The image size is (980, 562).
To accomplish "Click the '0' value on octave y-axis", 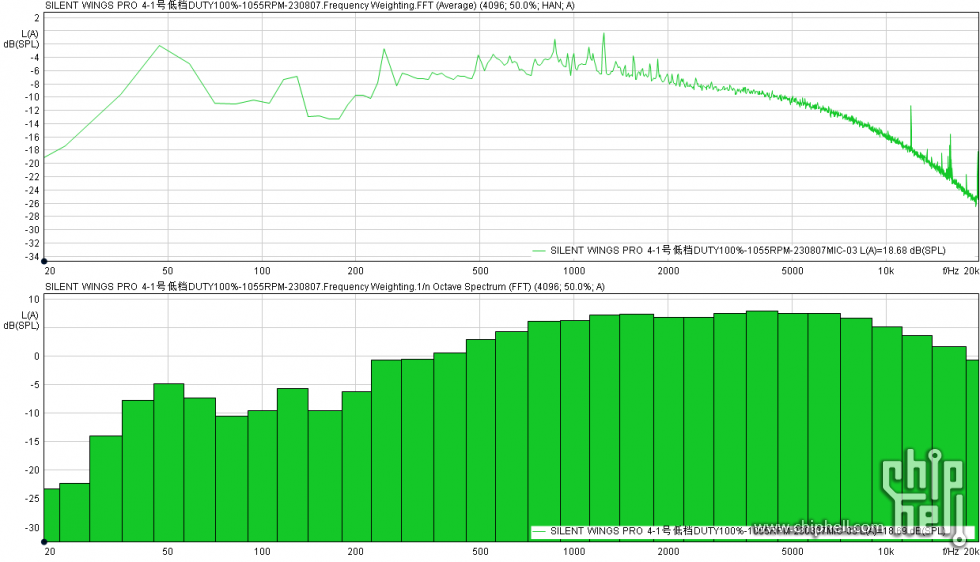I will [x=37, y=356].
